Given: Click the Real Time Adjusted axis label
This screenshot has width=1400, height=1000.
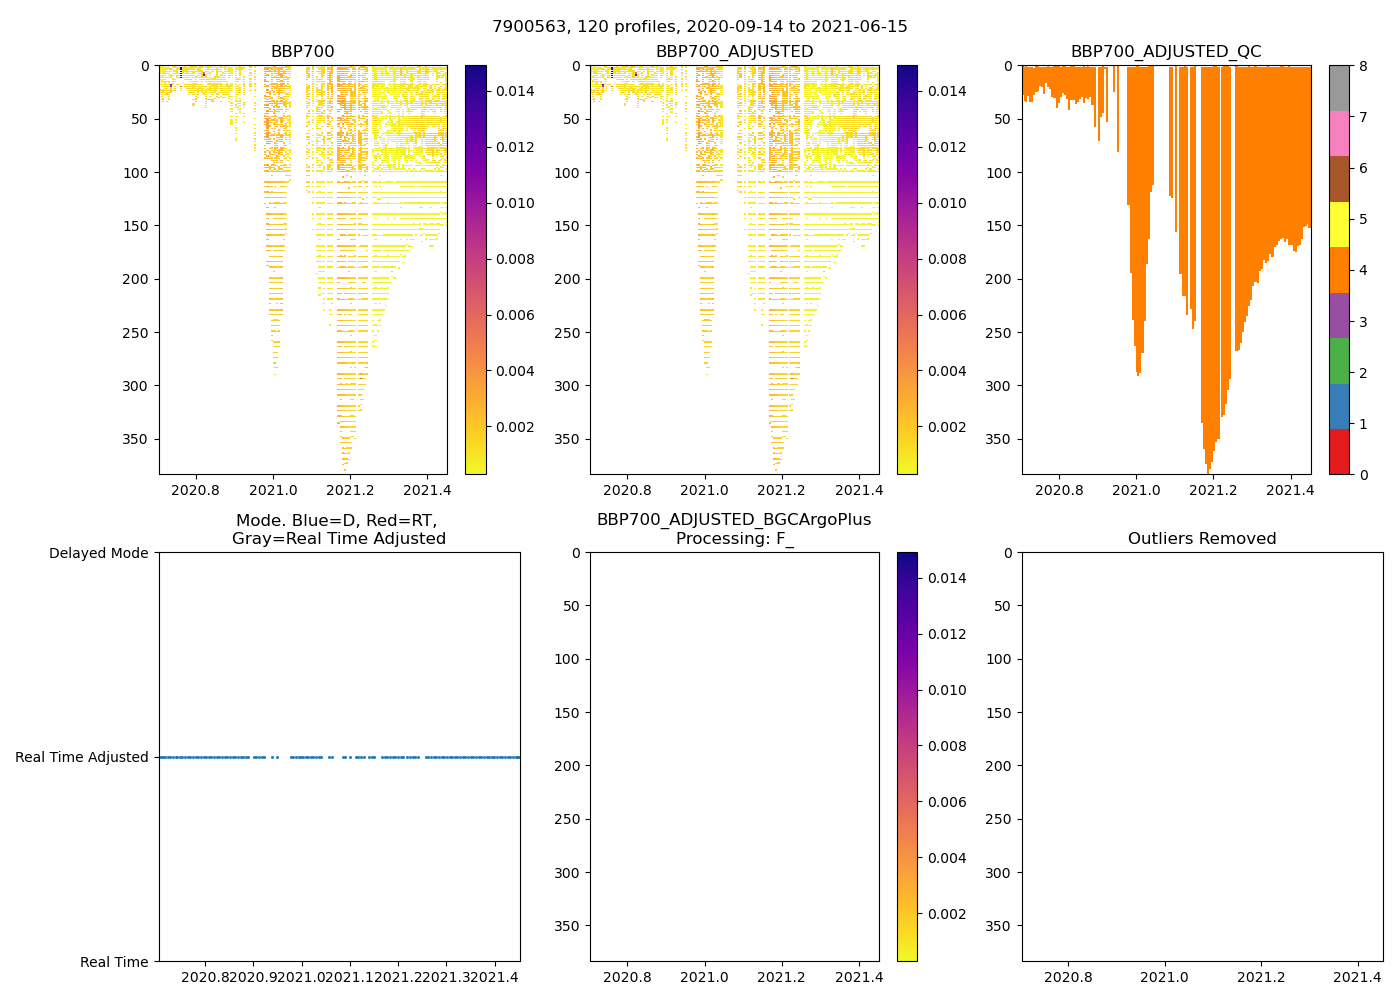Looking at the screenshot, I should coord(82,757).
